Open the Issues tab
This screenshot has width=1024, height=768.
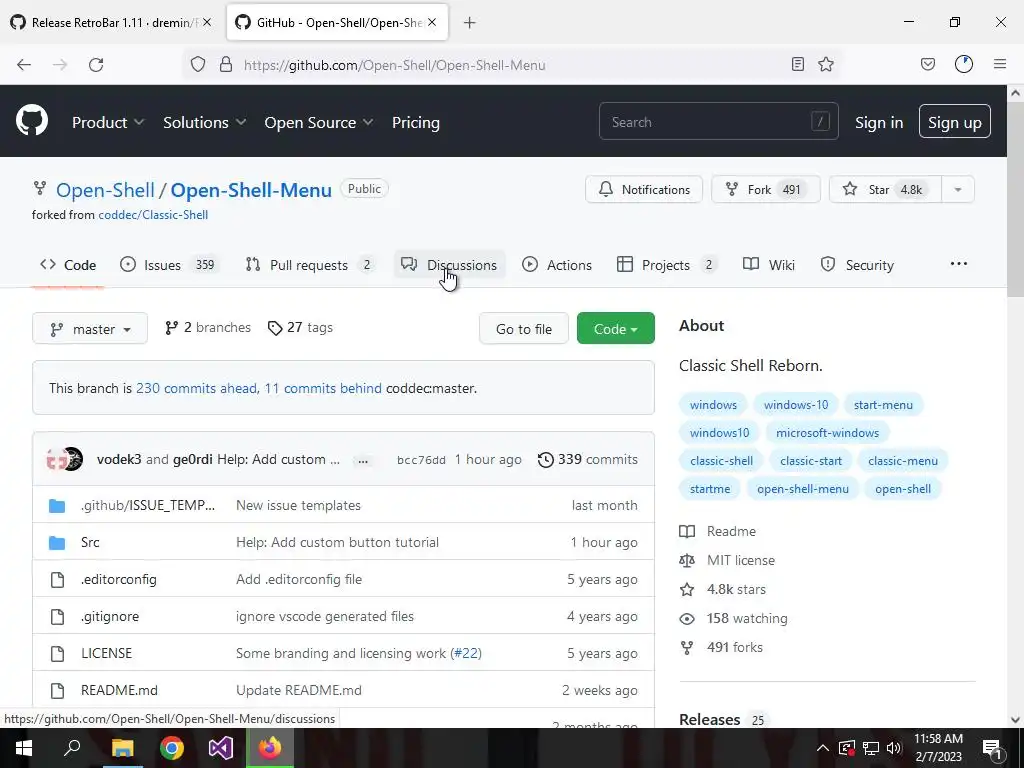pos(170,264)
